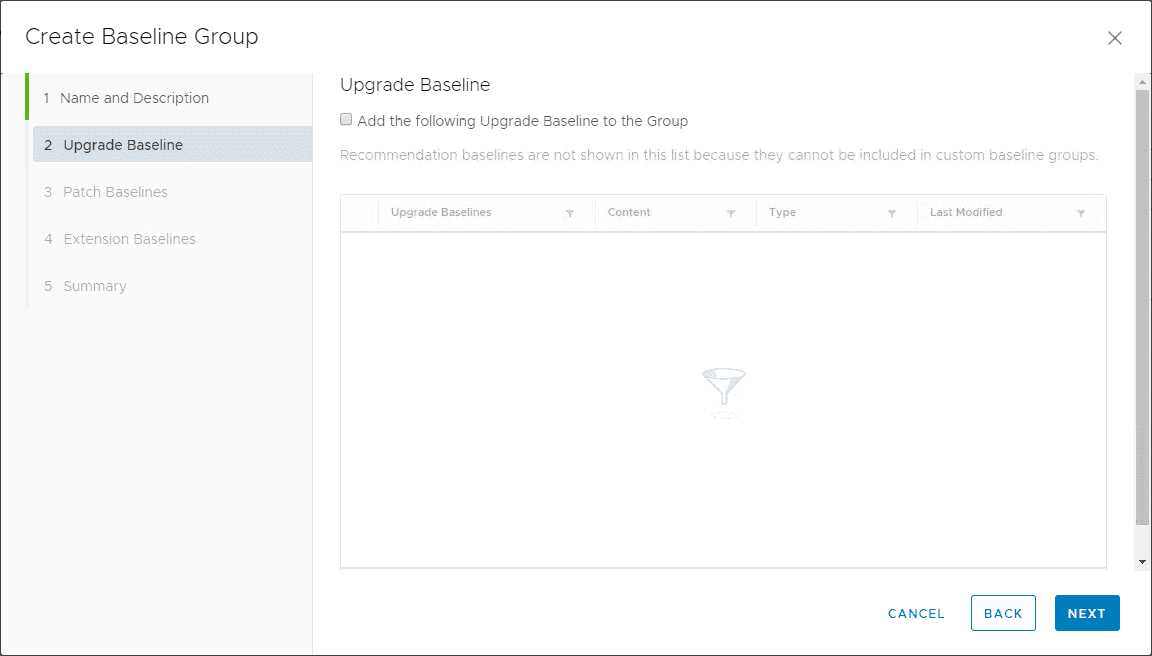
Task: Sort by Last Modified column header
Action: pyautogui.click(x=966, y=212)
